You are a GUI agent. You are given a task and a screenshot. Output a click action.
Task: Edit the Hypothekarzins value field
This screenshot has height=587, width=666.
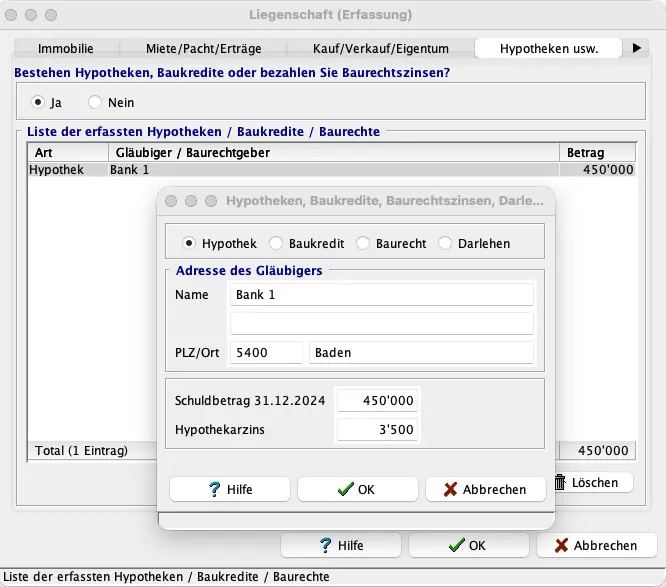377,430
